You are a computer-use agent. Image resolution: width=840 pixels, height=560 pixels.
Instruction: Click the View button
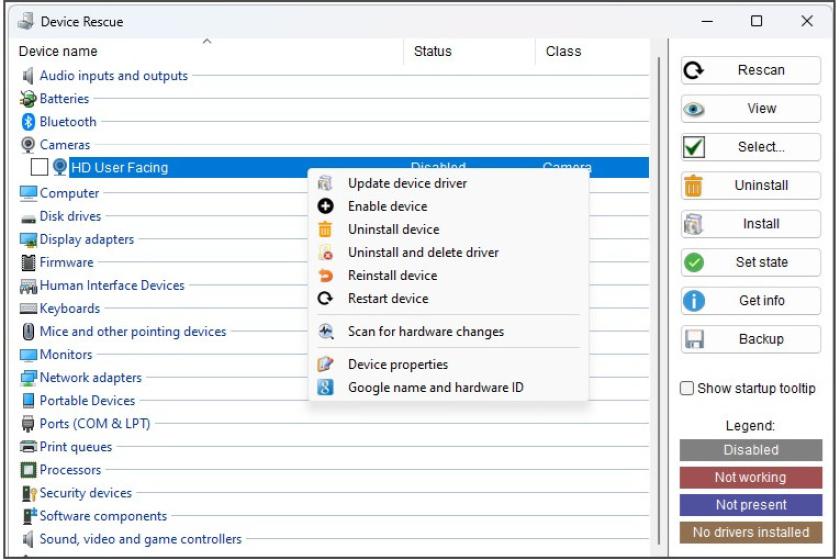coord(751,109)
